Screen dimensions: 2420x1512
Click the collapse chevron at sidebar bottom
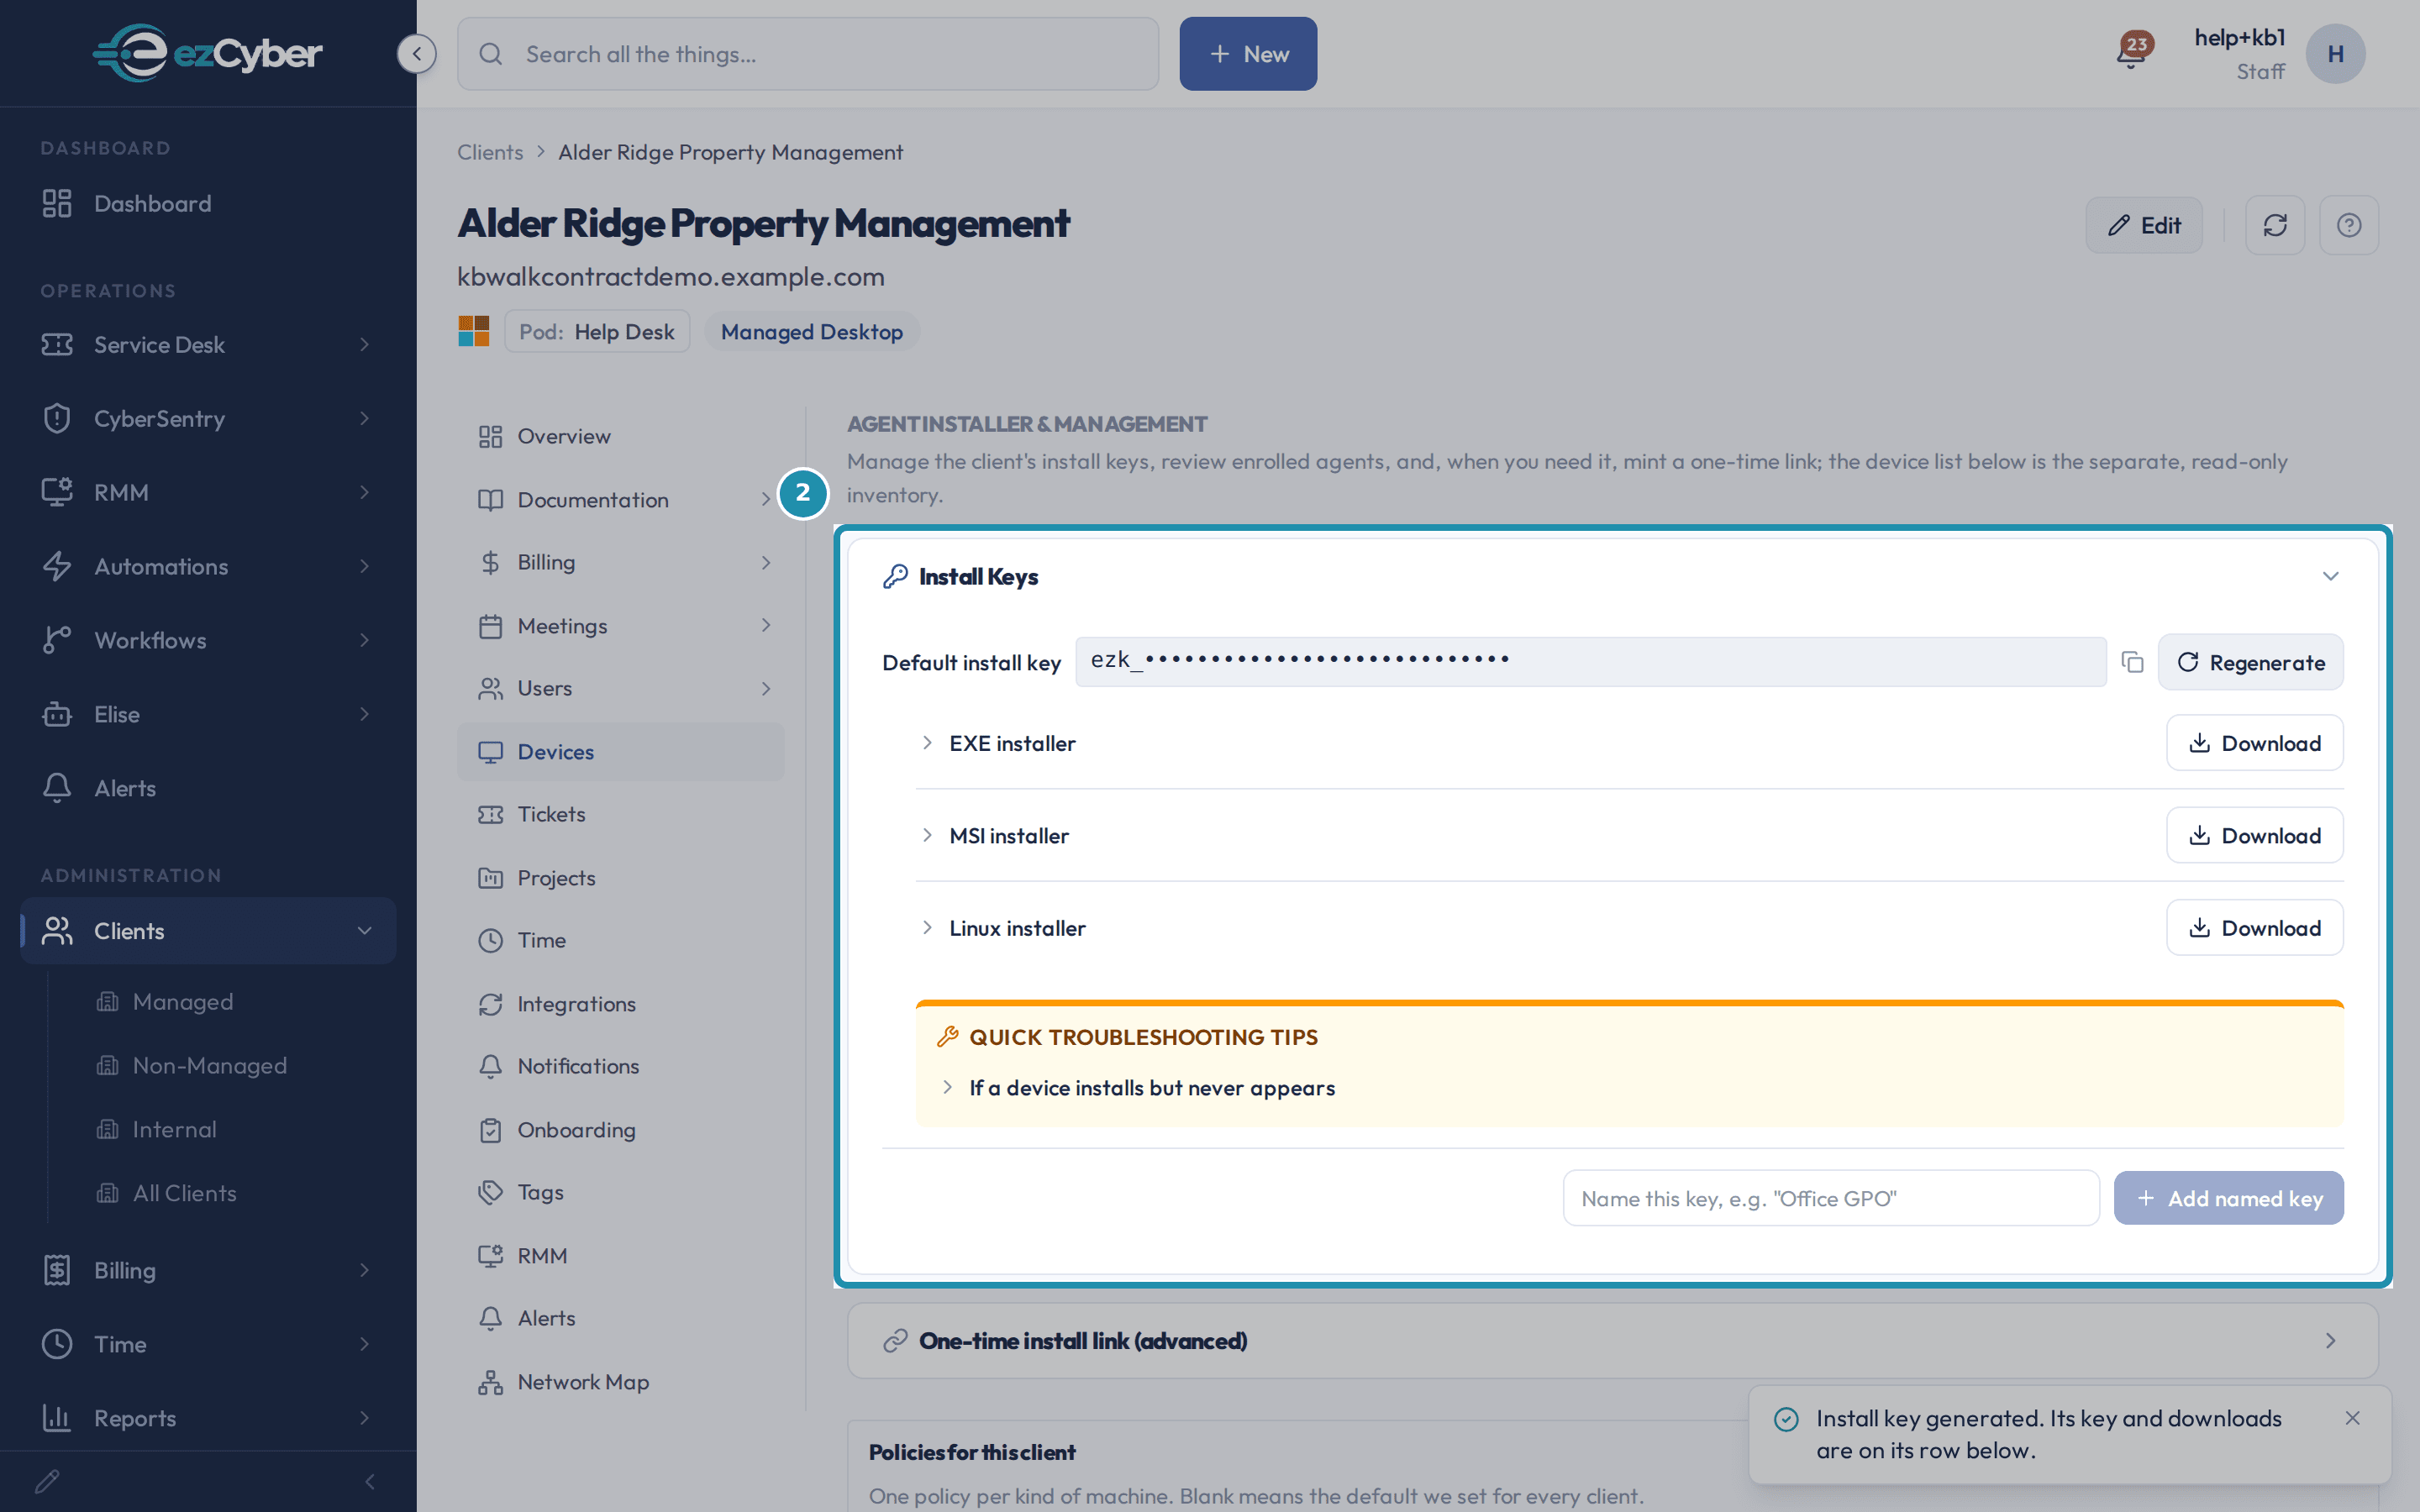tap(370, 1481)
